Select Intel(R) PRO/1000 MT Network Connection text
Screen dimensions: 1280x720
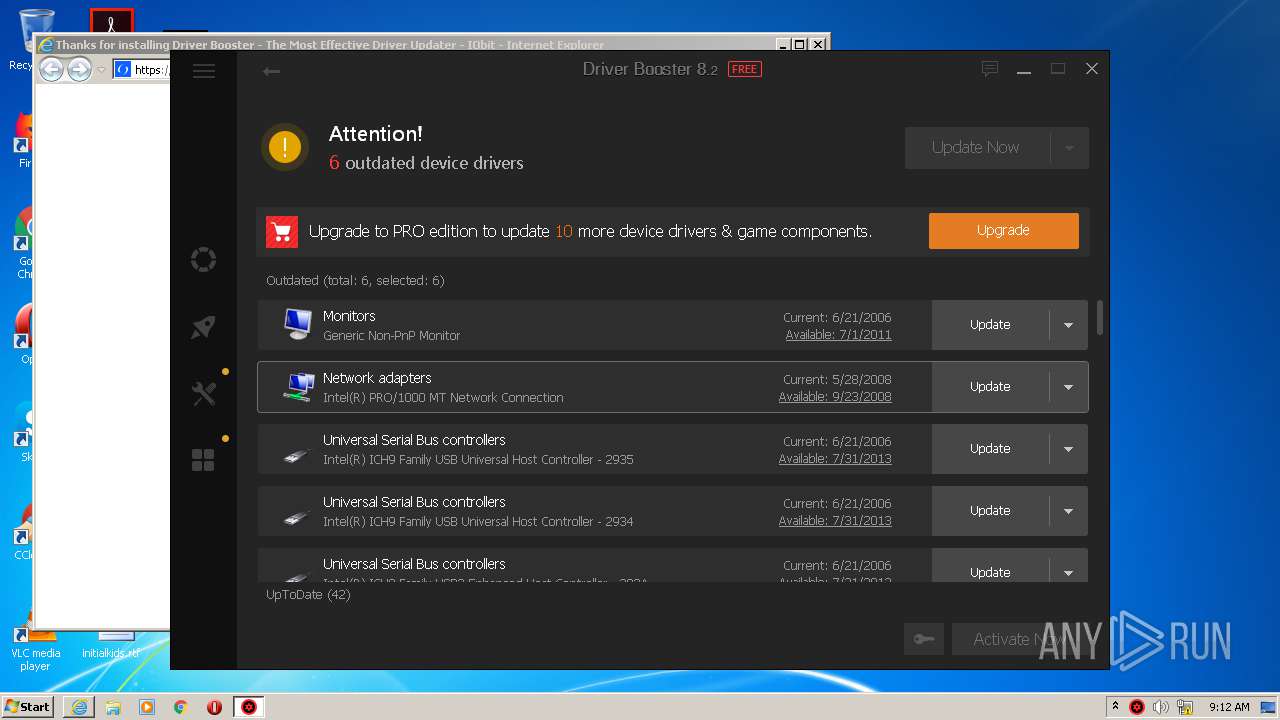[x=443, y=398]
